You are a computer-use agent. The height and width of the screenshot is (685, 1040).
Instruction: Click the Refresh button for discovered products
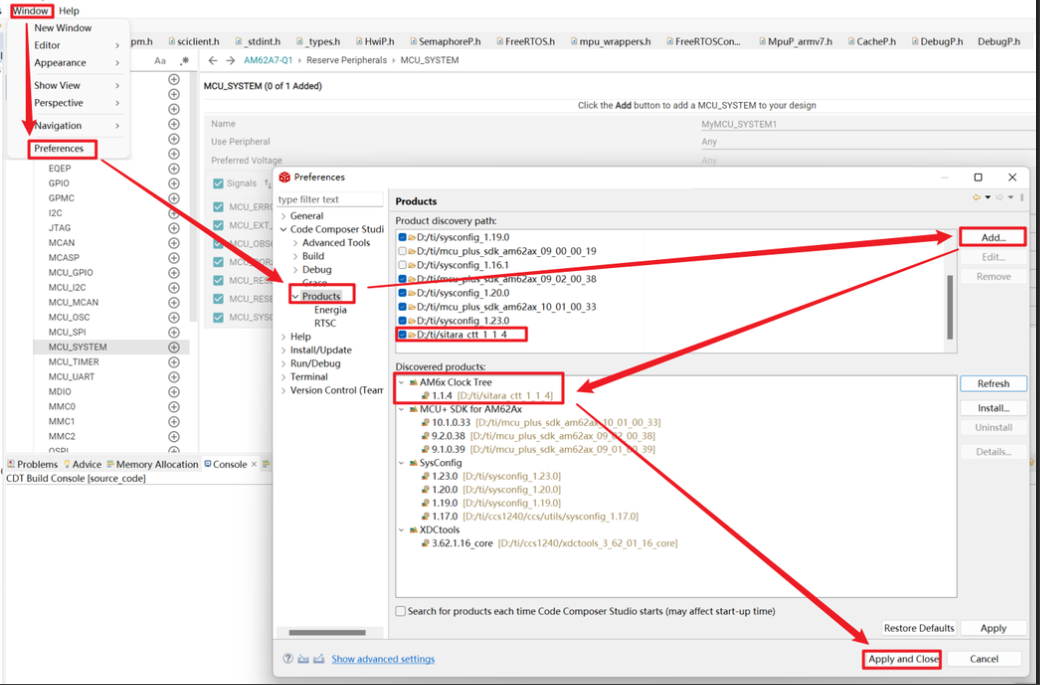point(993,384)
